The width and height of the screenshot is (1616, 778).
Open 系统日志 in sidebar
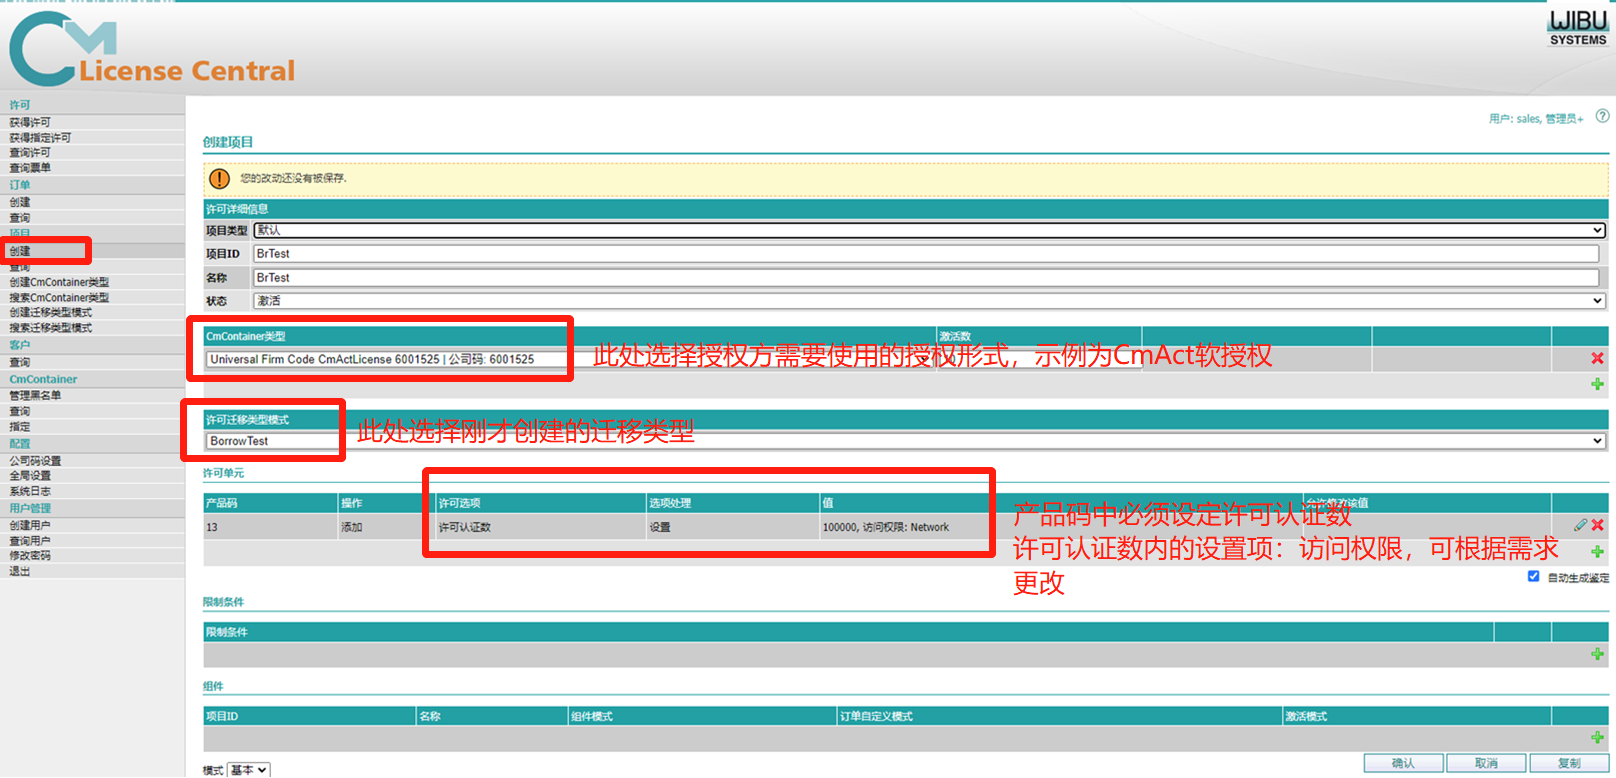[30, 491]
